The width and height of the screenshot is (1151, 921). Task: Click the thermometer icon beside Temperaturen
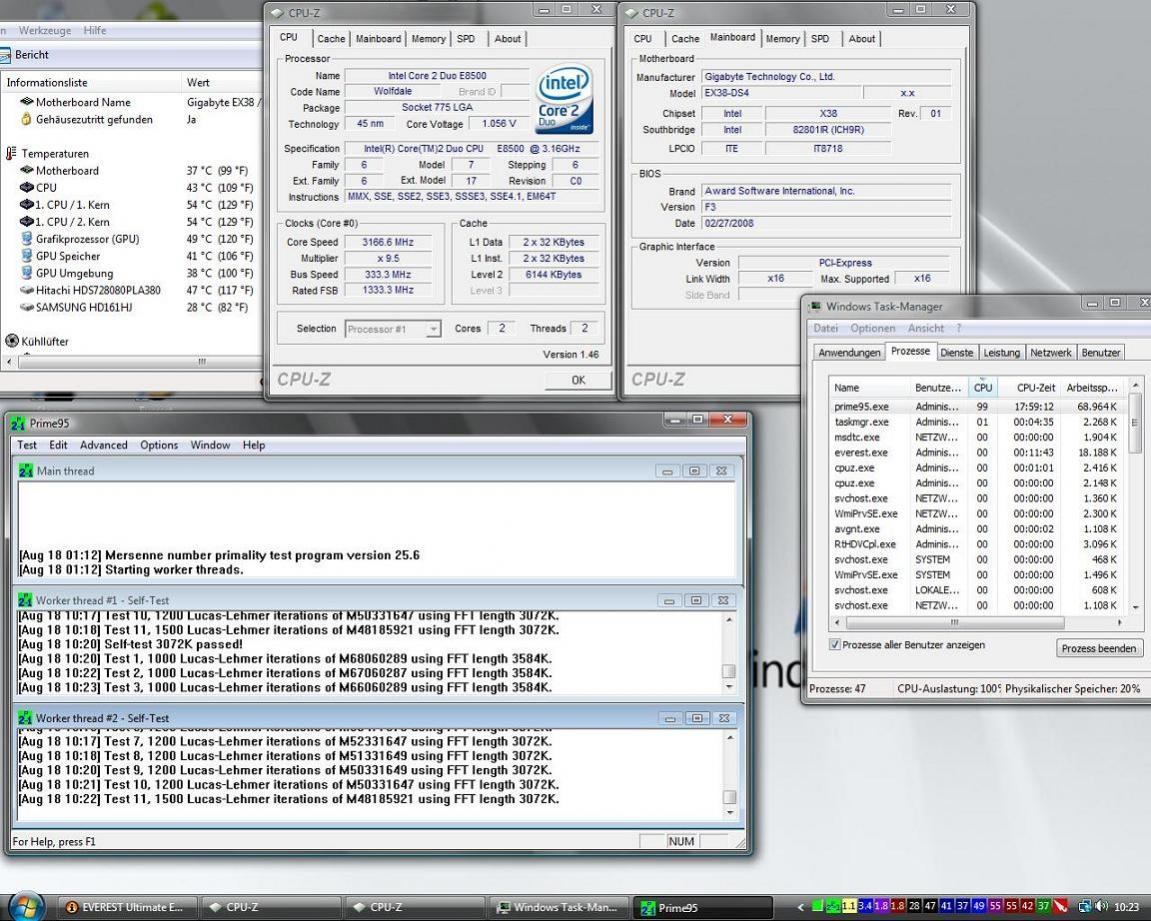pyautogui.click(x=11, y=153)
